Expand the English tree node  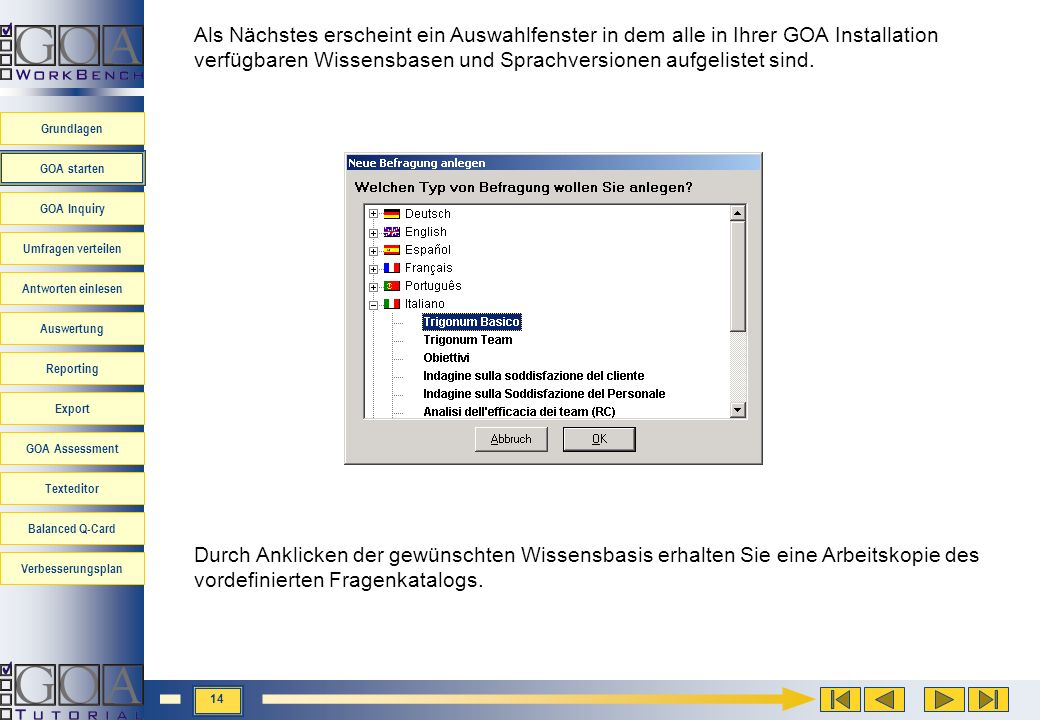[x=373, y=233]
